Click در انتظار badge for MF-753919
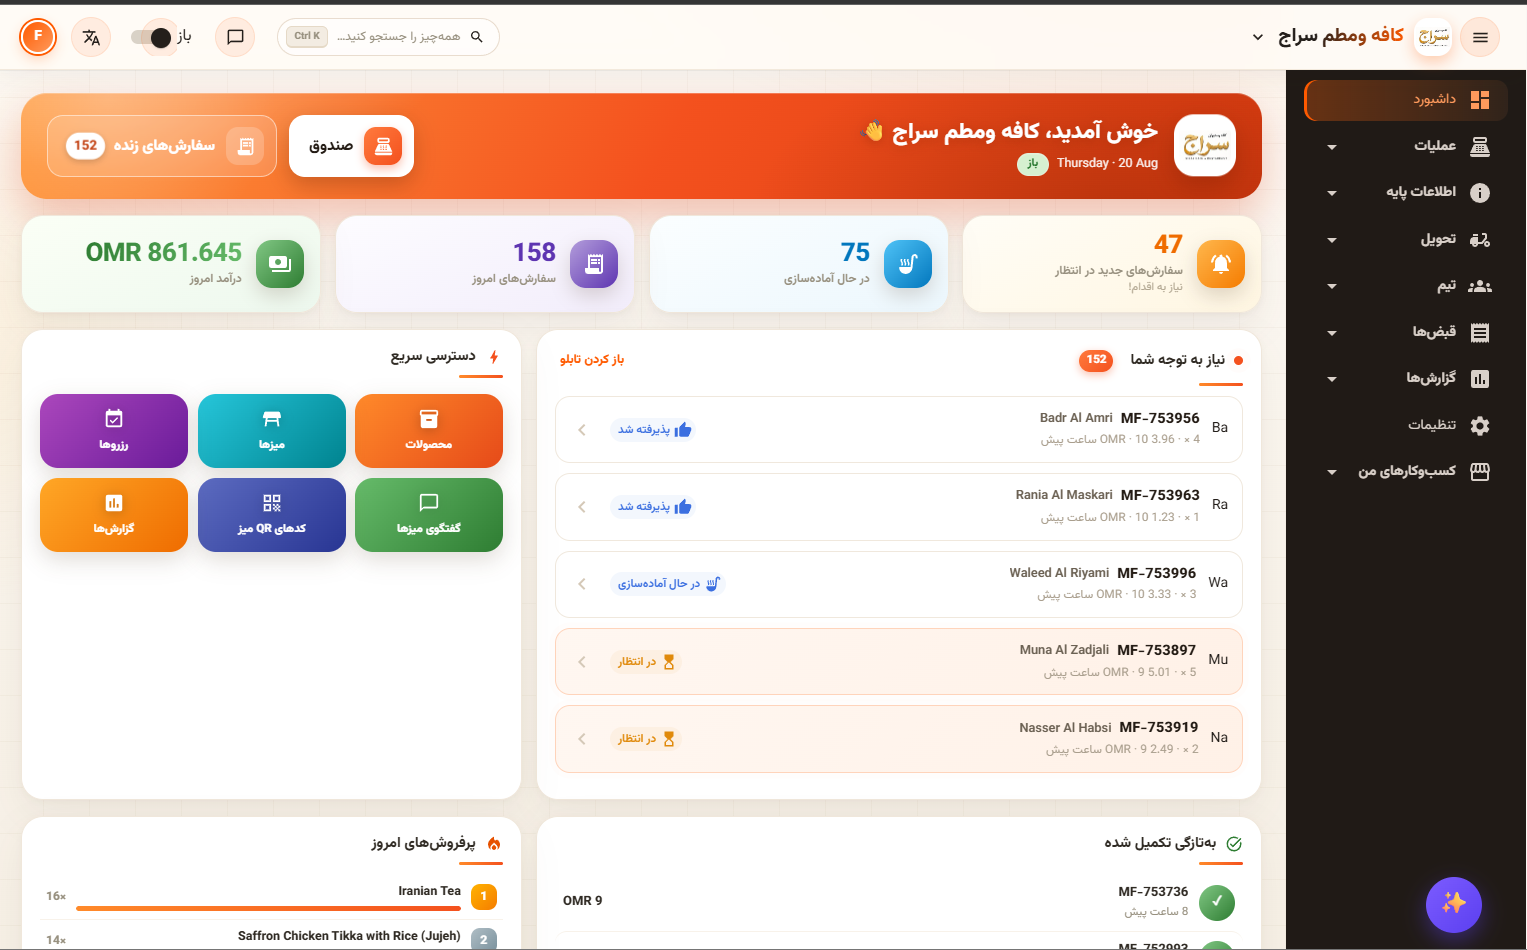The image size is (1527, 950). tap(646, 739)
